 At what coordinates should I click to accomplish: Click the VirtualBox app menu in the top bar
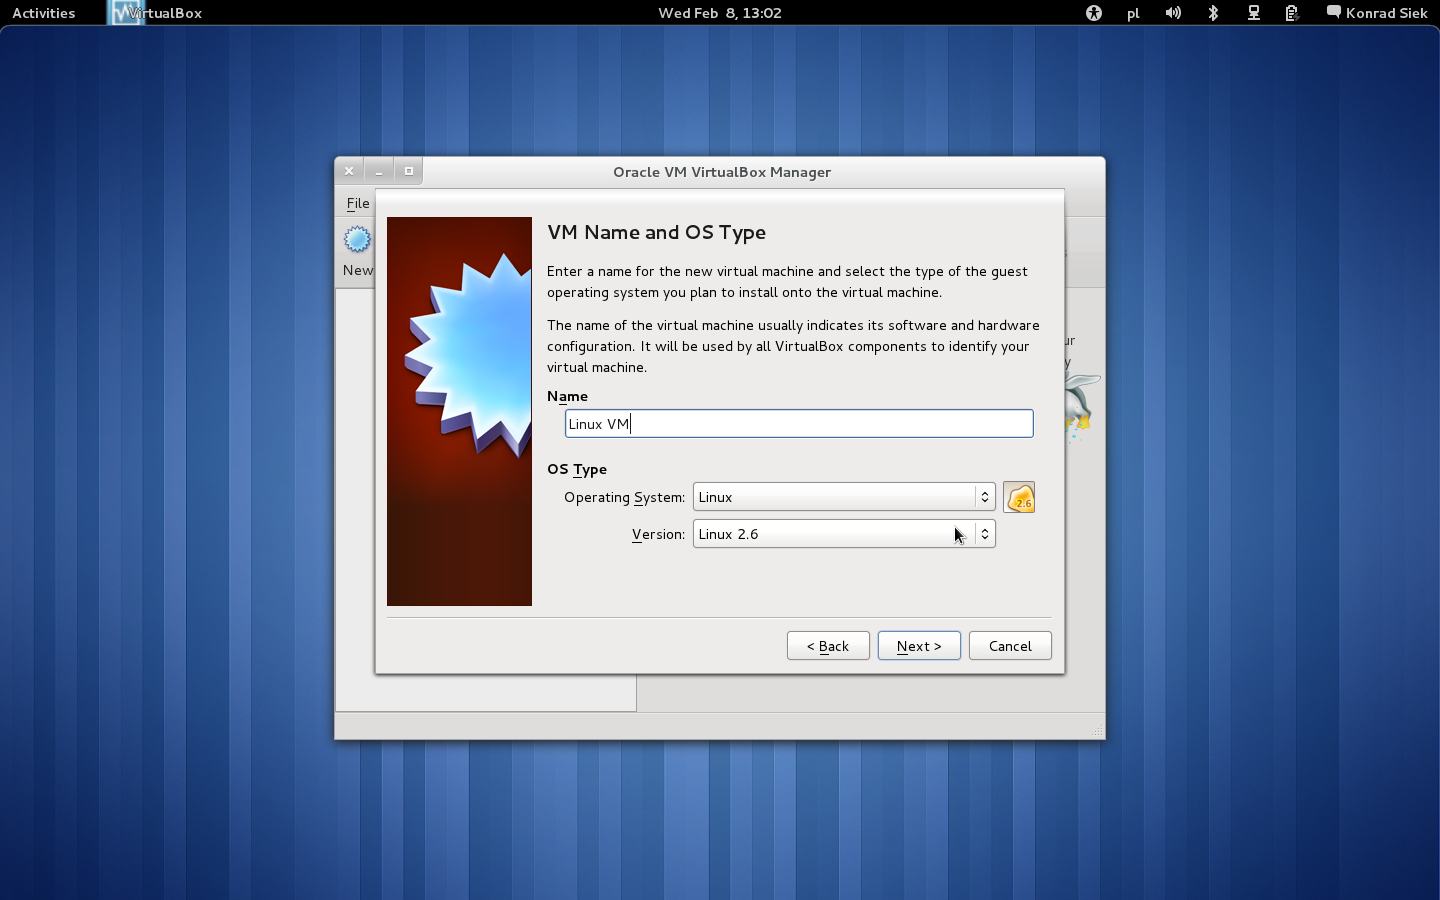(156, 13)
